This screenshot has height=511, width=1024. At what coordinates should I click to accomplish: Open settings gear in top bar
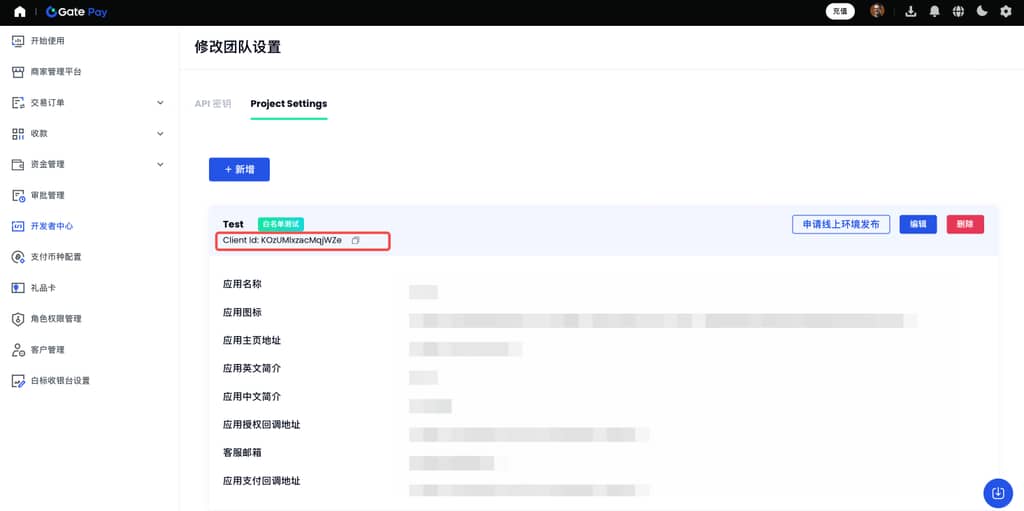[1006, 12]
